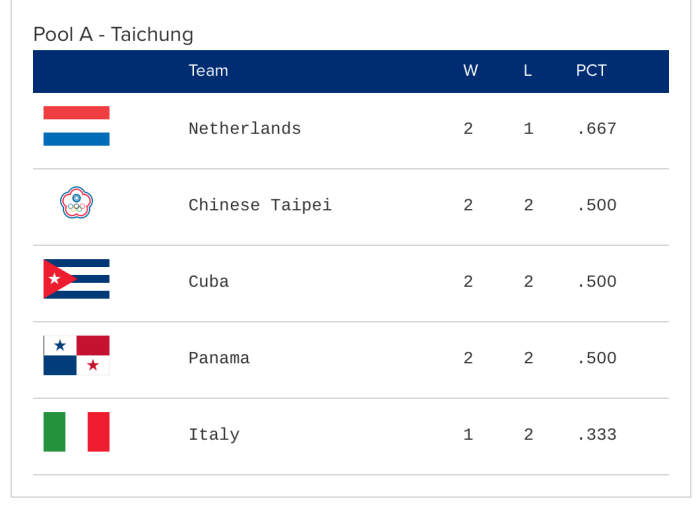Open the Italy team entry
Screen dimensions: 700x511
214,435
